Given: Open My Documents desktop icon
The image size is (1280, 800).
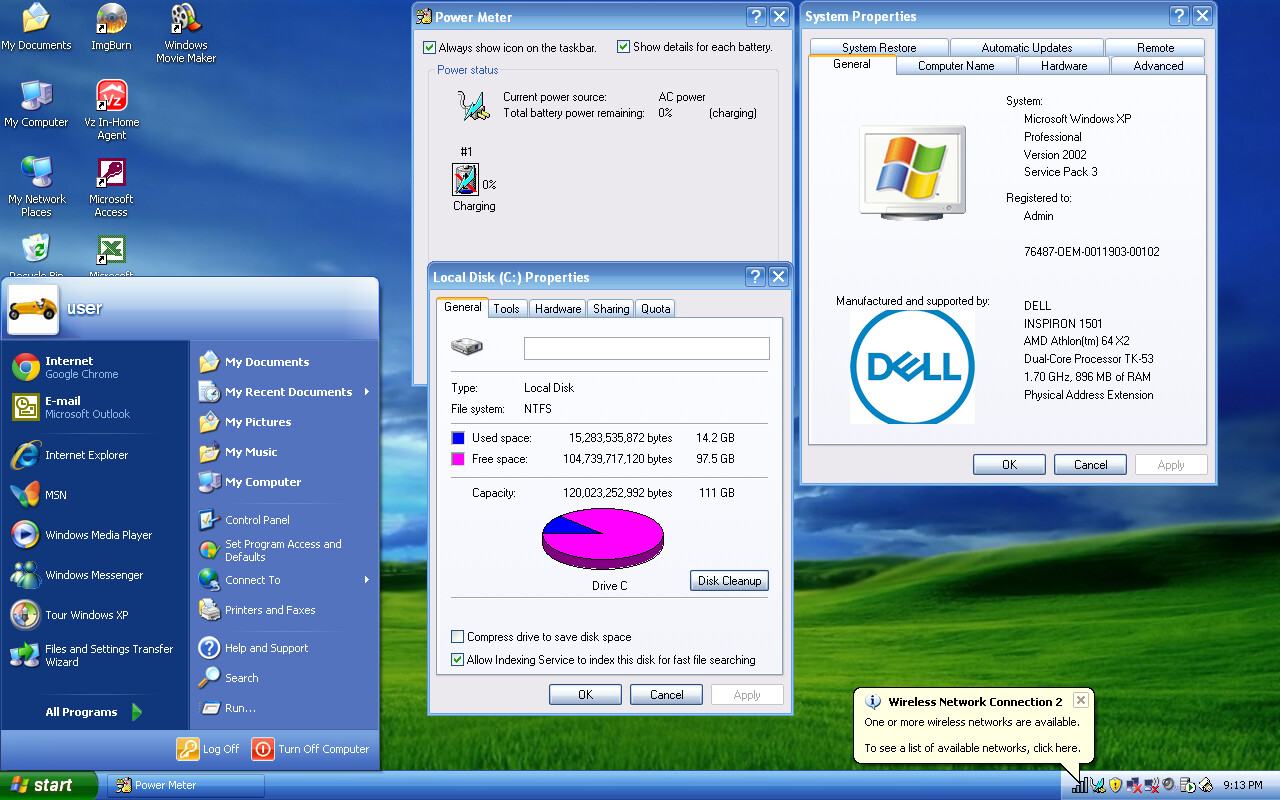Looking at the screenshot, I should pyautogui.click(x=36, y=27).
